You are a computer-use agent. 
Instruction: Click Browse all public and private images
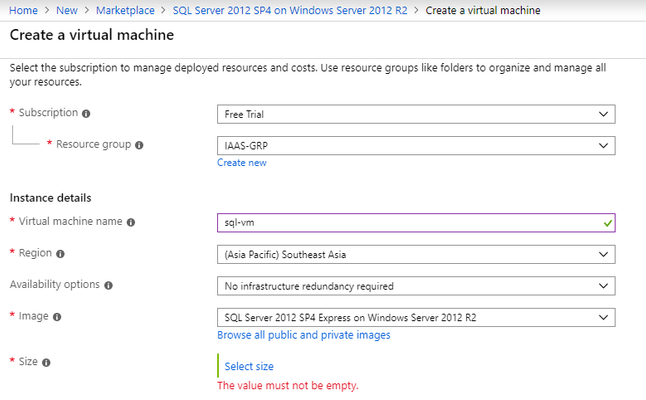[304, 335]
